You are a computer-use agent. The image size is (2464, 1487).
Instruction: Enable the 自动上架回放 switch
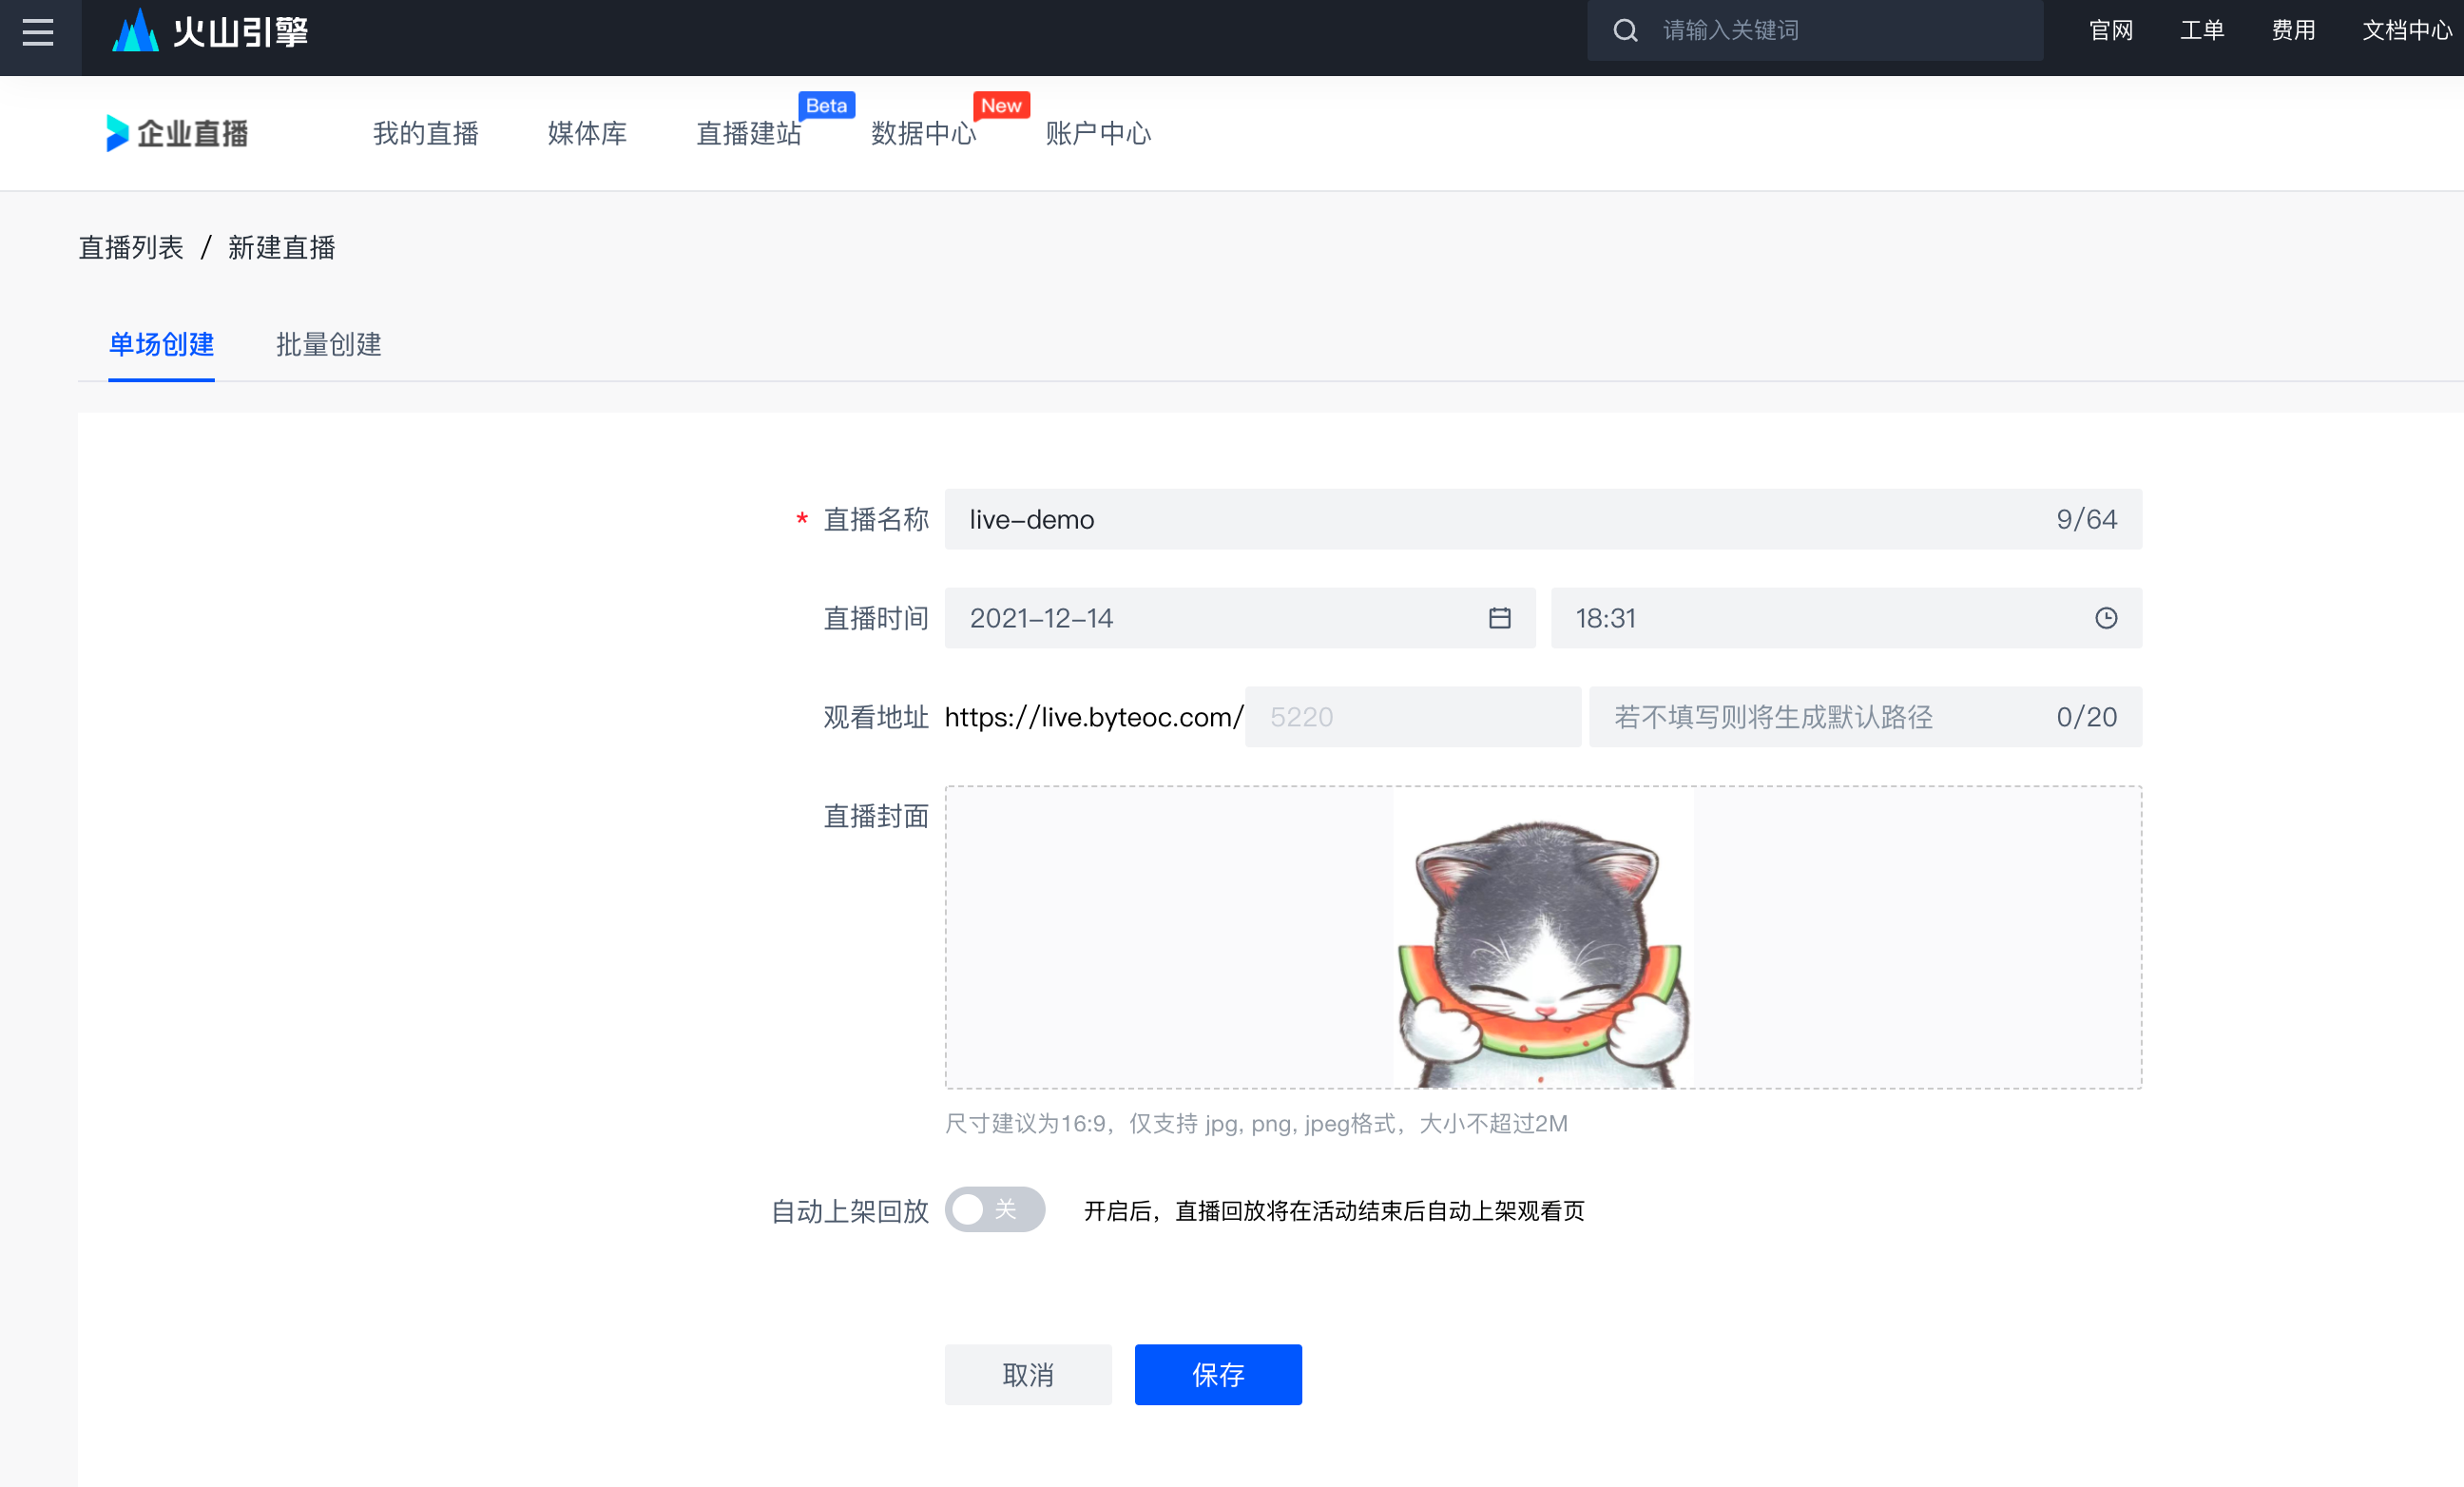click(x=994, y=1210)
